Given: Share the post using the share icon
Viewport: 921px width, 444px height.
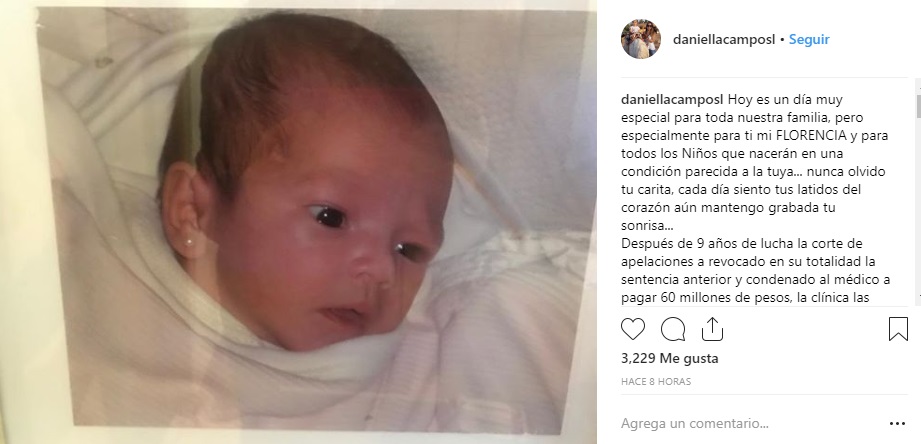Looking at the screenshot, I should pos(712,329).
